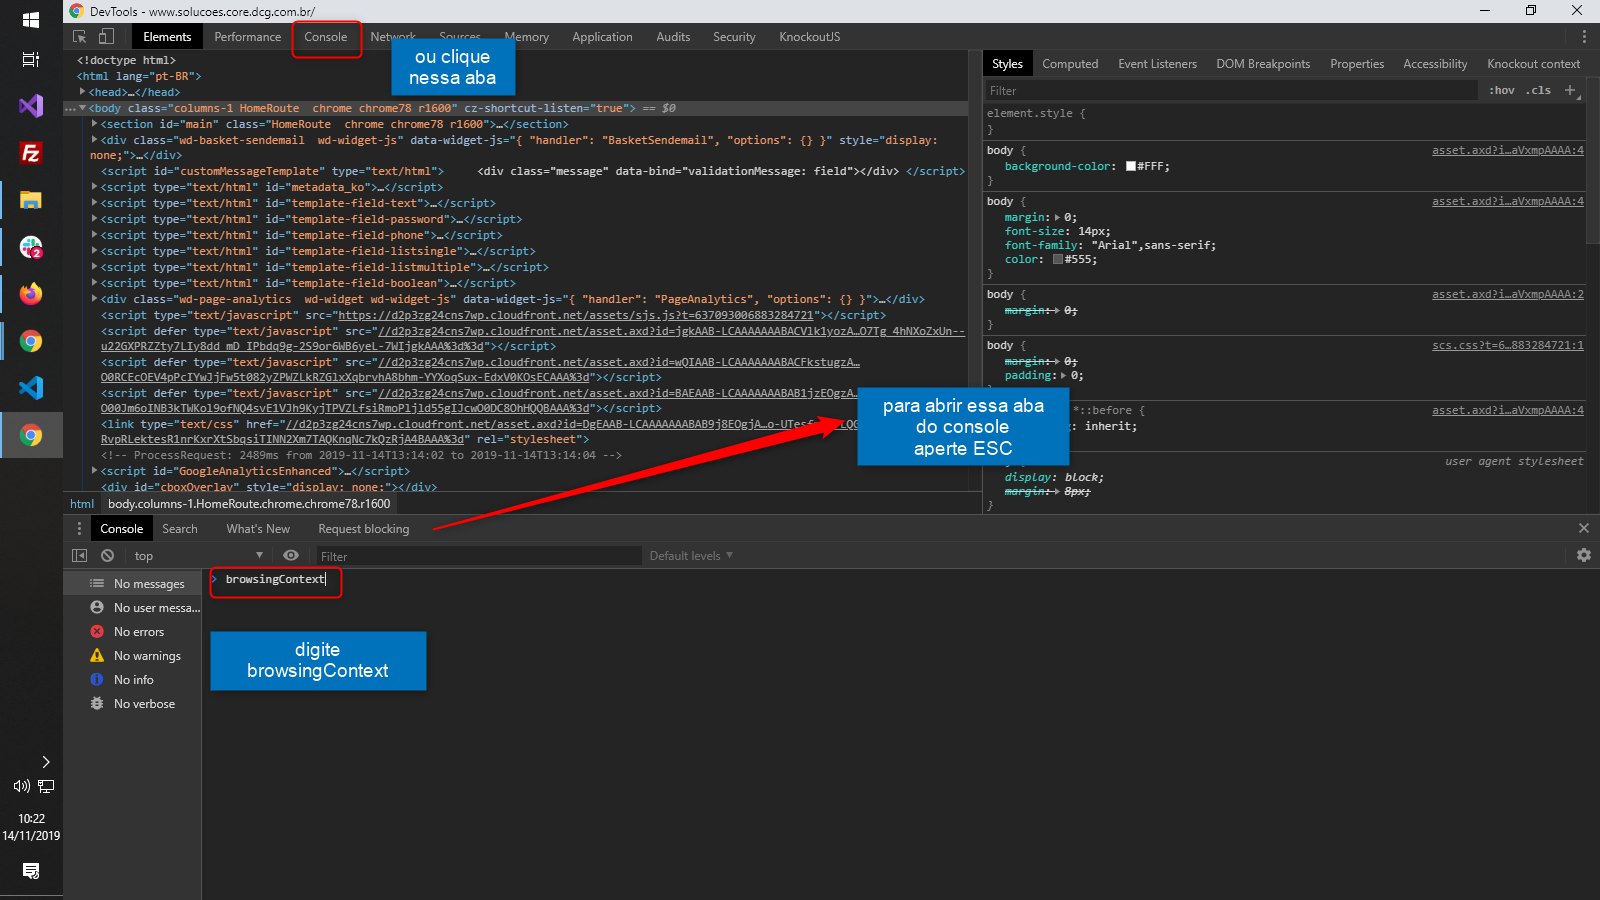The height and width of the screenshot is (900, 1600).
Task: Expand the margin shorthand property arrow
Action: coord(1058,217)
